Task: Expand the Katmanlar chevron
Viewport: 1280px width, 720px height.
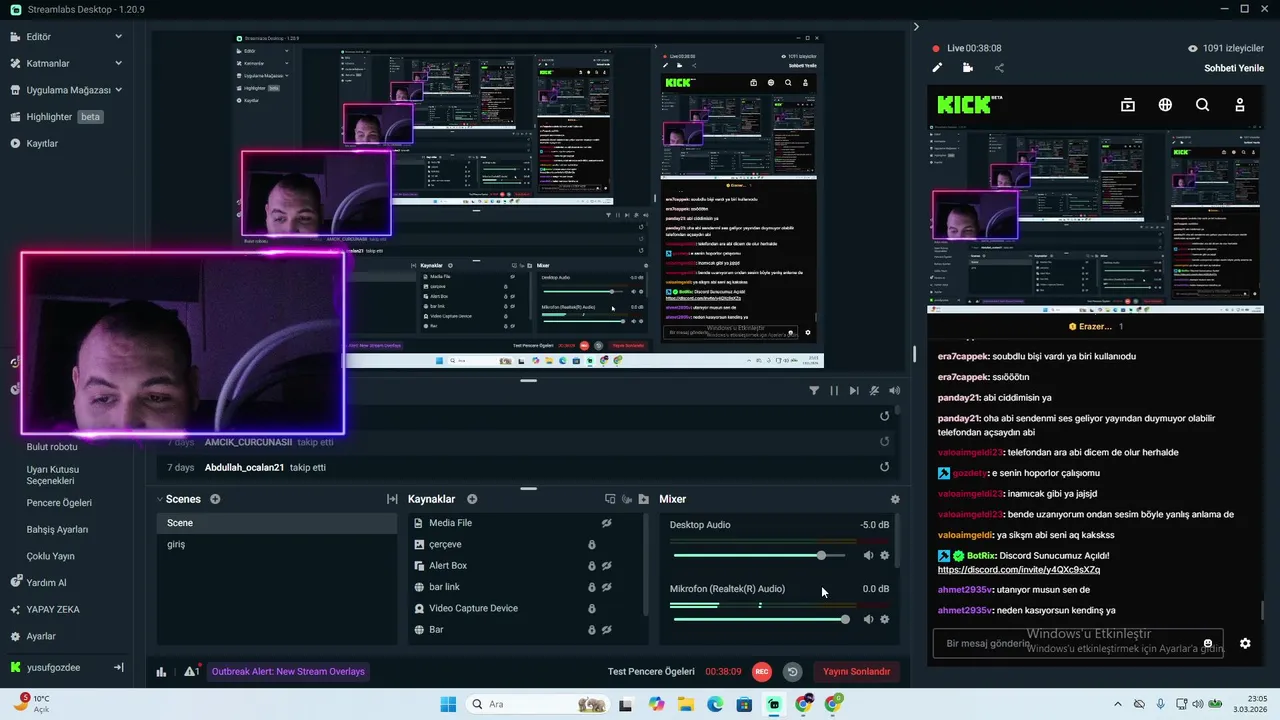Action: [x=119, y=63]
